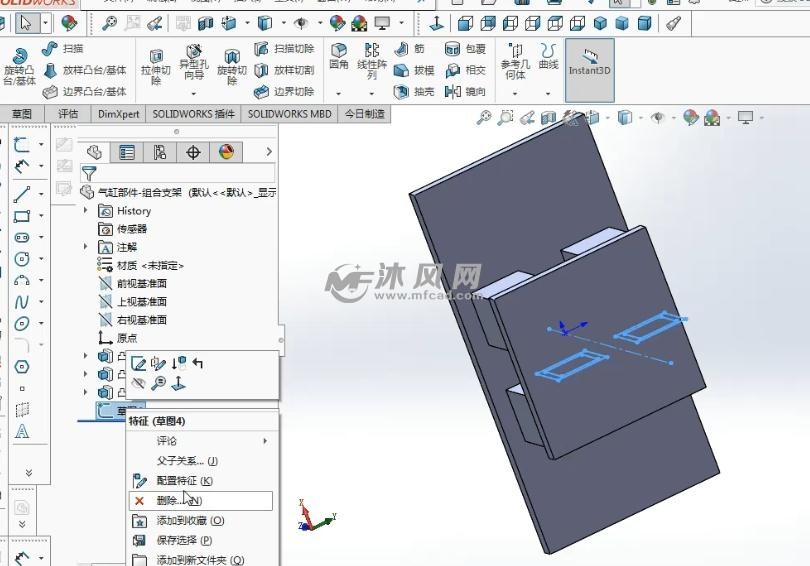Choose 删除 delete in context menu
Viewport: 810px width, 566px height.
pyautogui.click(x=201, y=501)
